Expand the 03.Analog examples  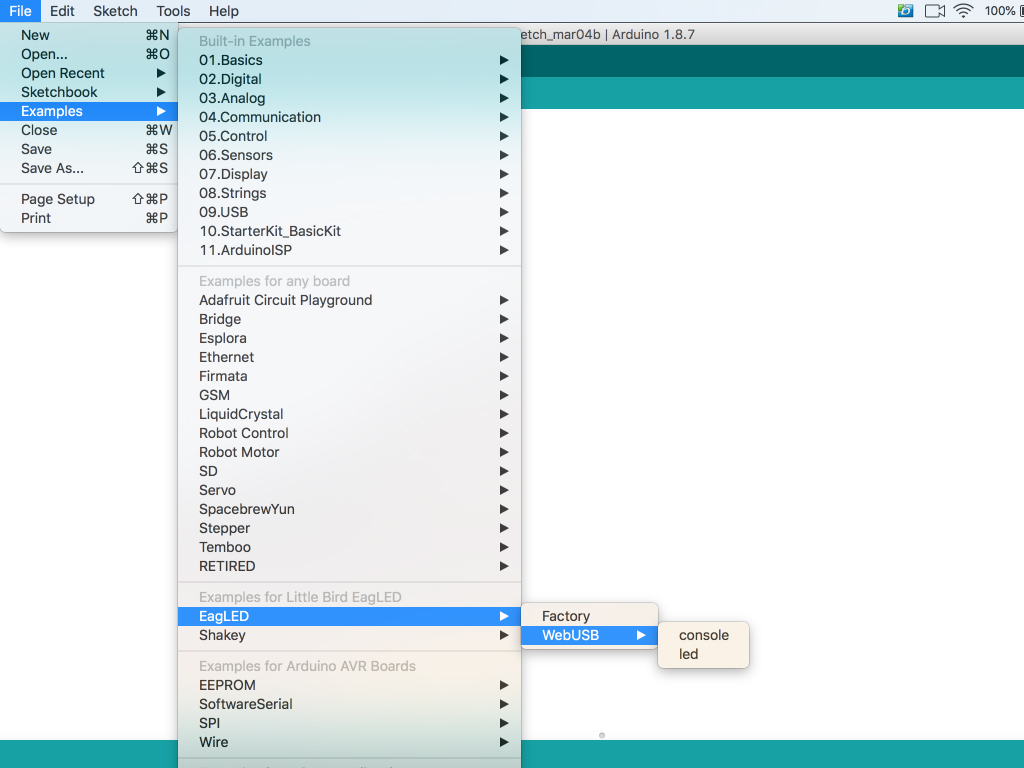tap(349, 98)
